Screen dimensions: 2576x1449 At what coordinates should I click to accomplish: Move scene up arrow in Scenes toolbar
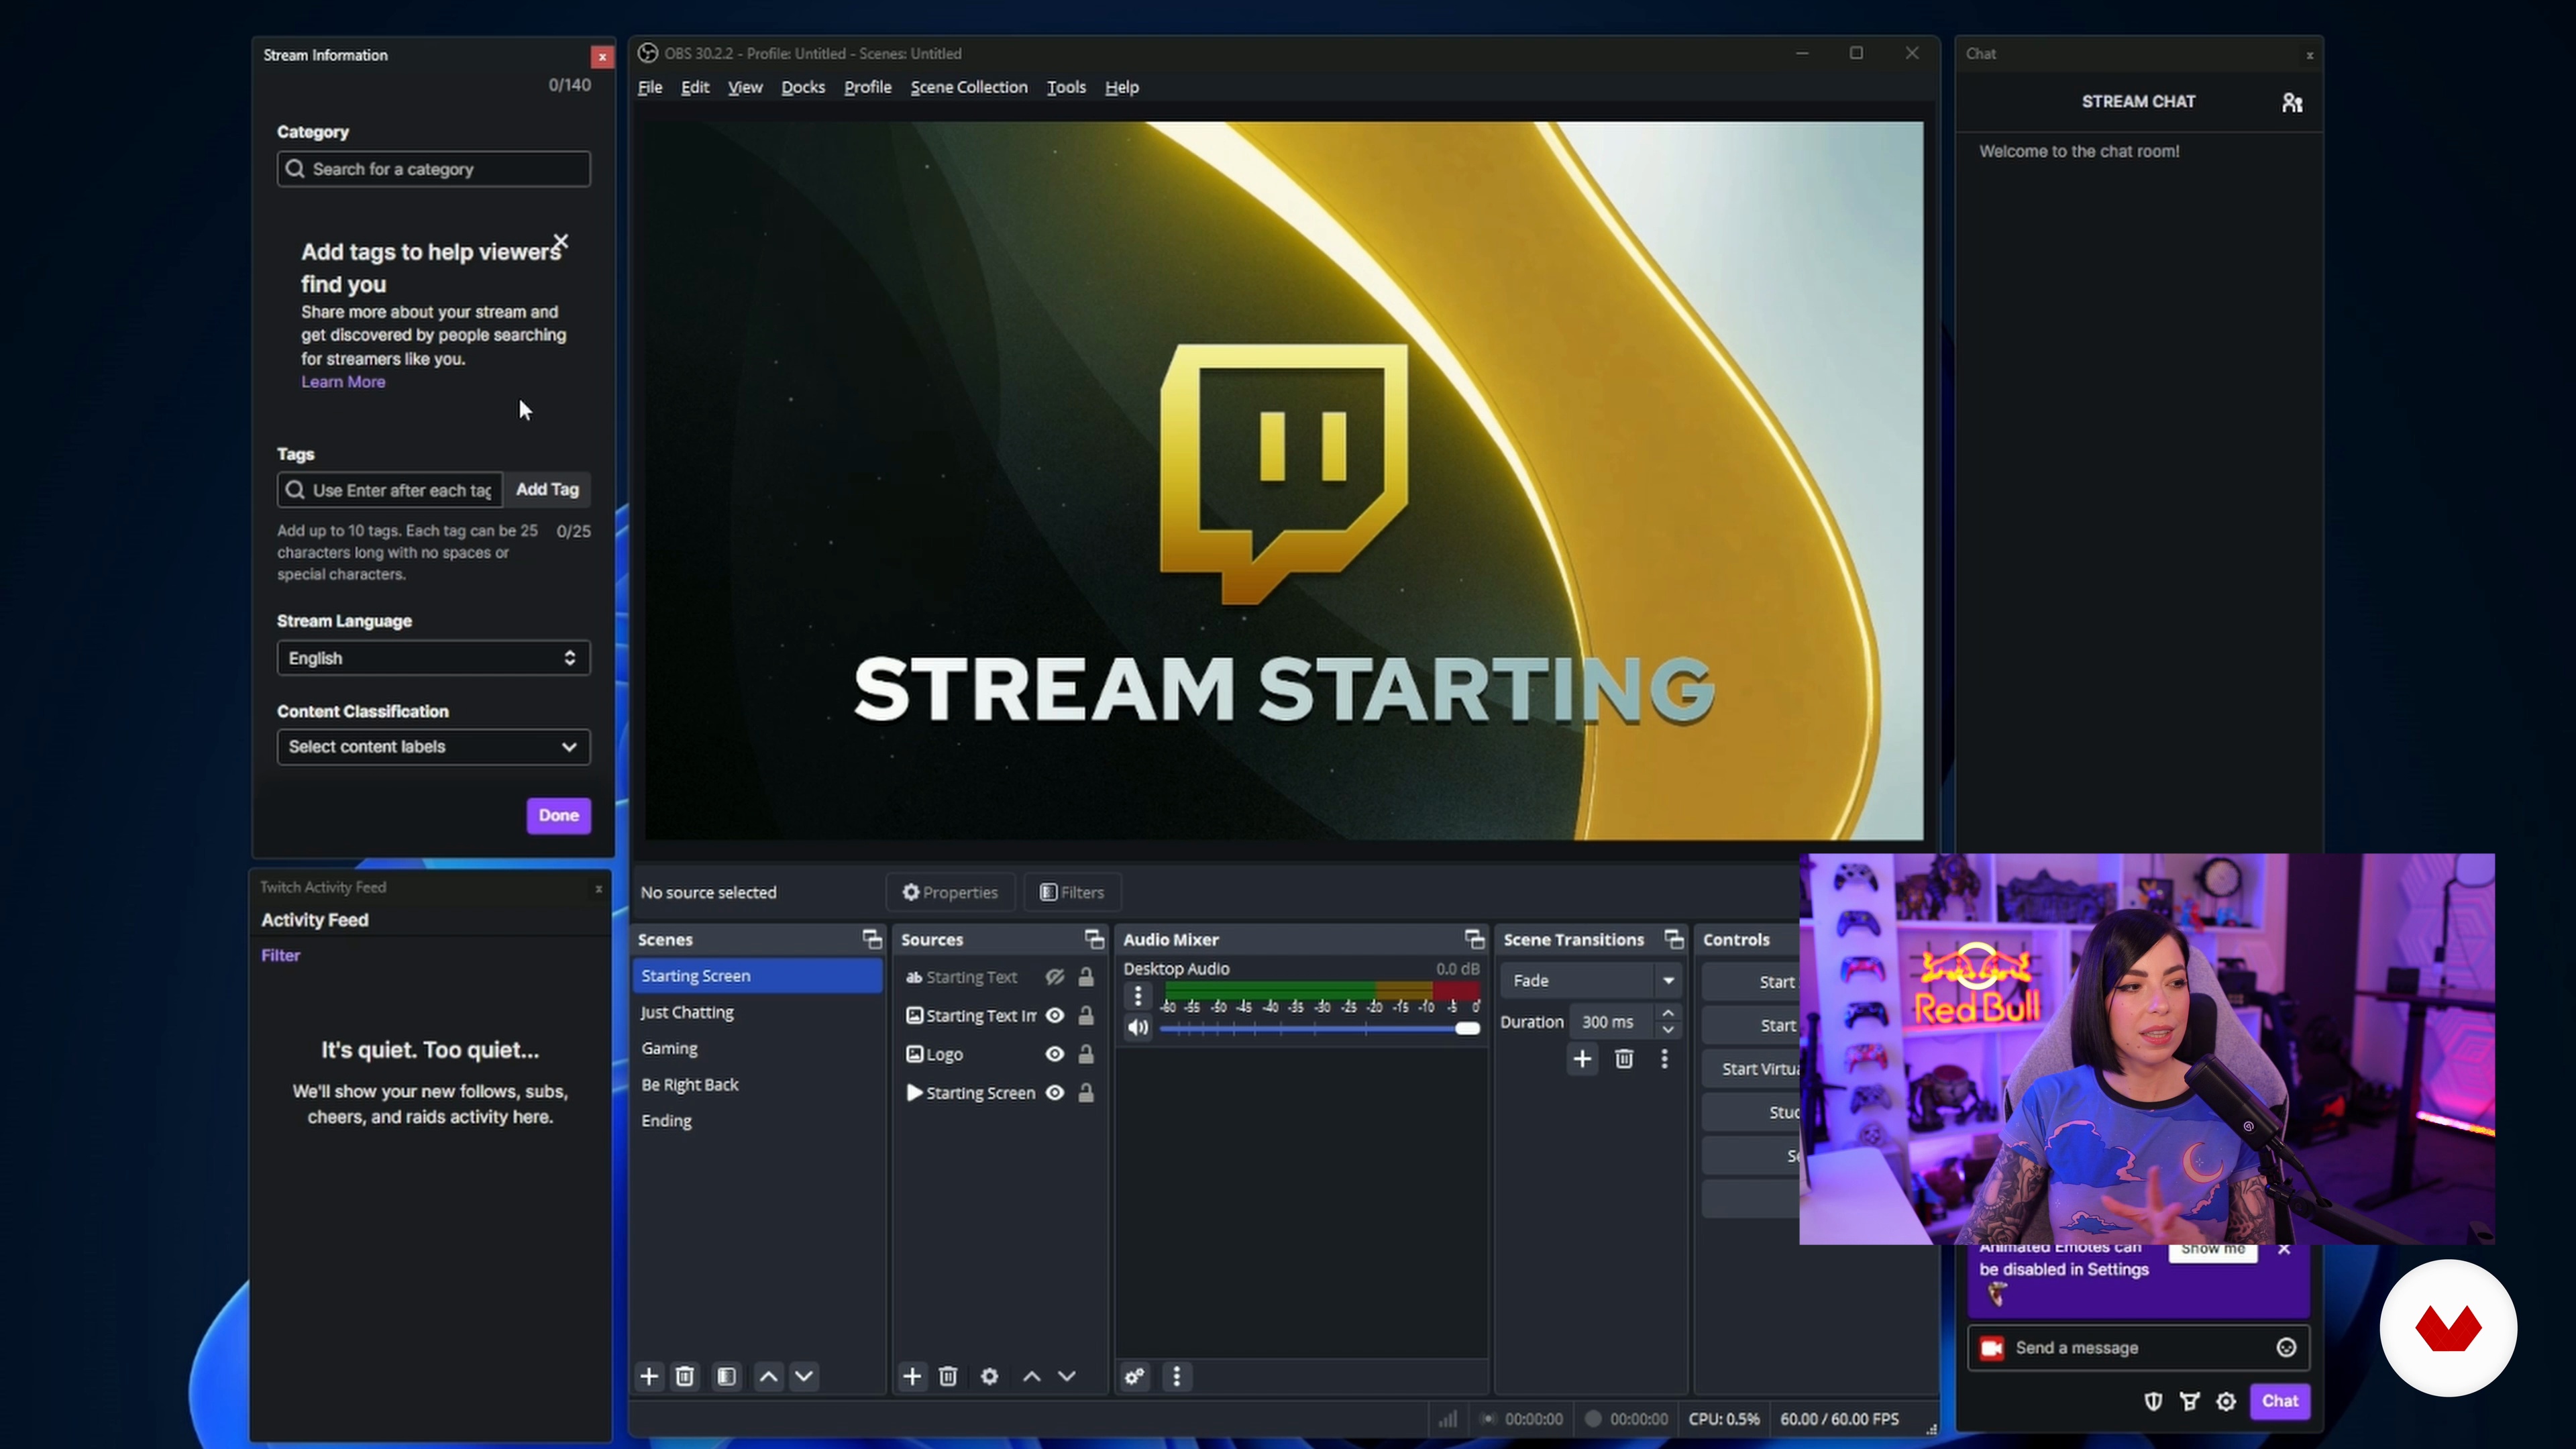click(x=768, y=1376)
